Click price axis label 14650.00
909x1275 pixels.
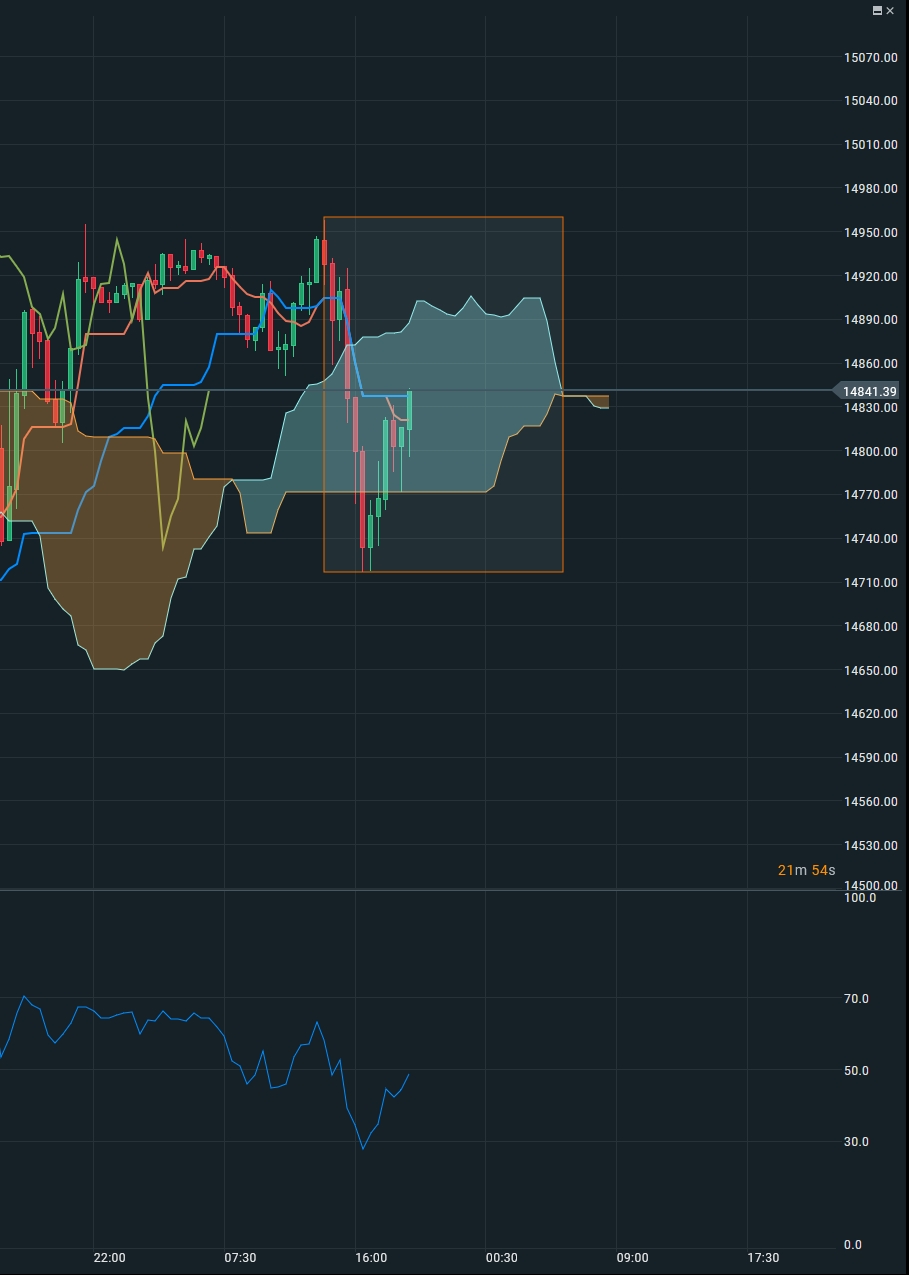point(870,670)
